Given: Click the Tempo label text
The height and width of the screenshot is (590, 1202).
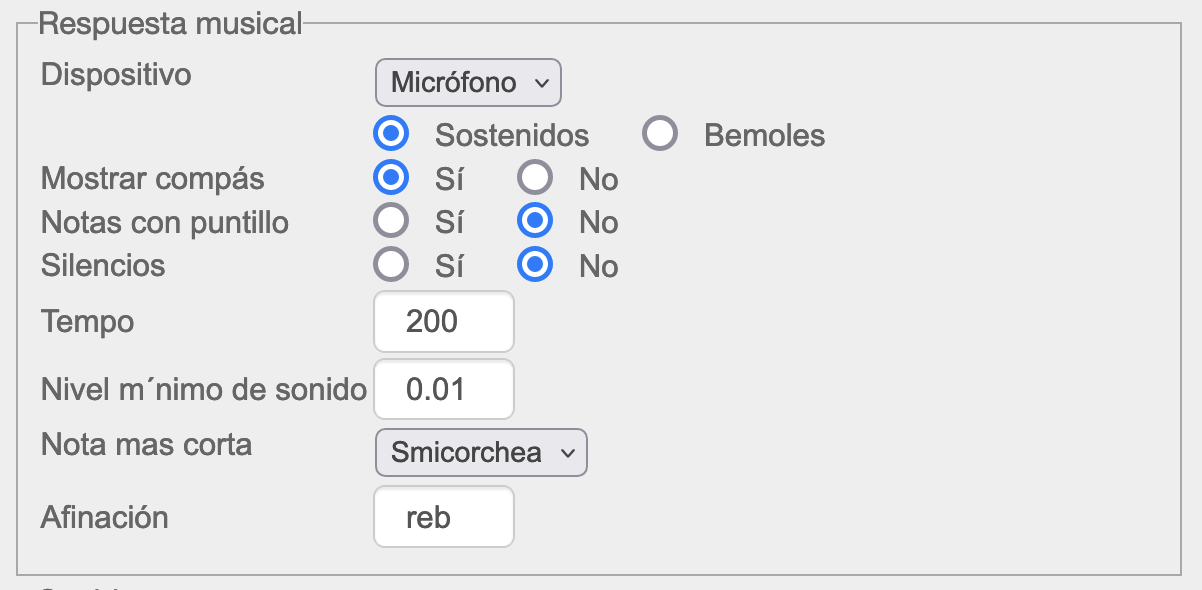Looking at the screenshot, I should pos(87,322).
